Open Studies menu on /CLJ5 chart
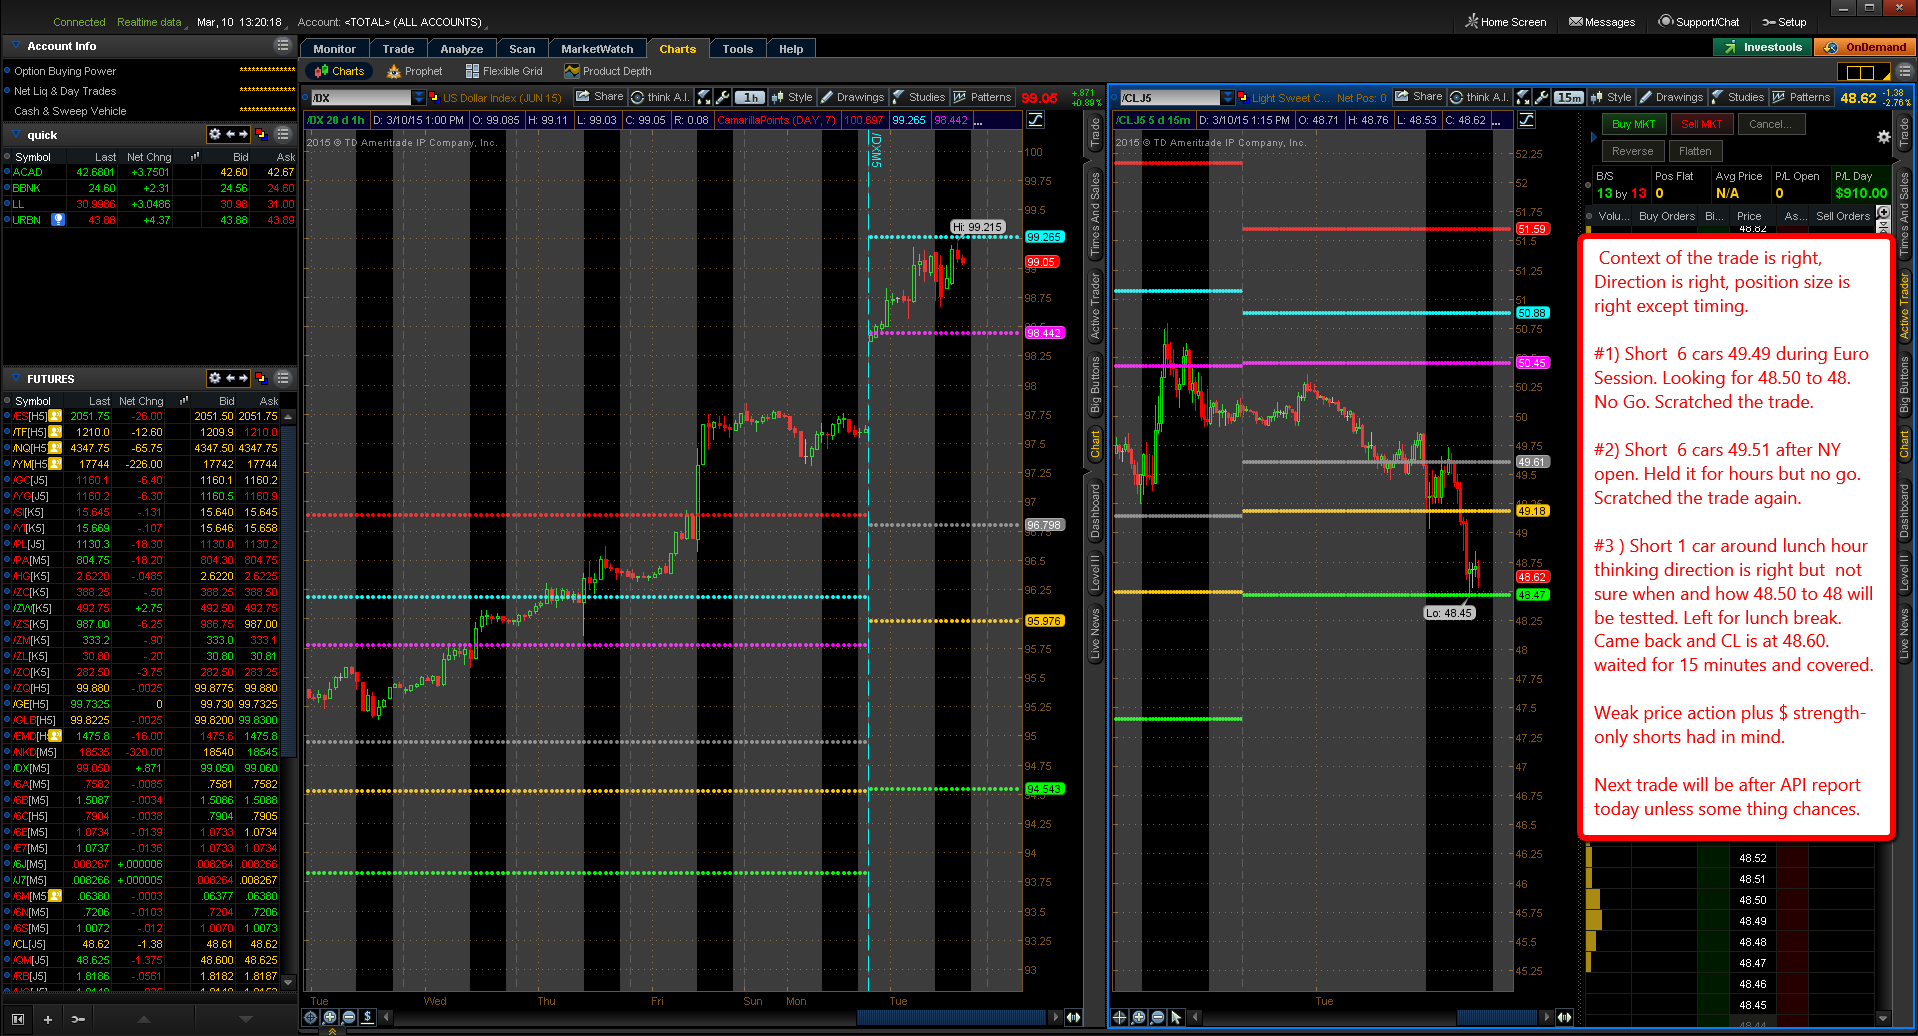 [x=1738, y=97]
